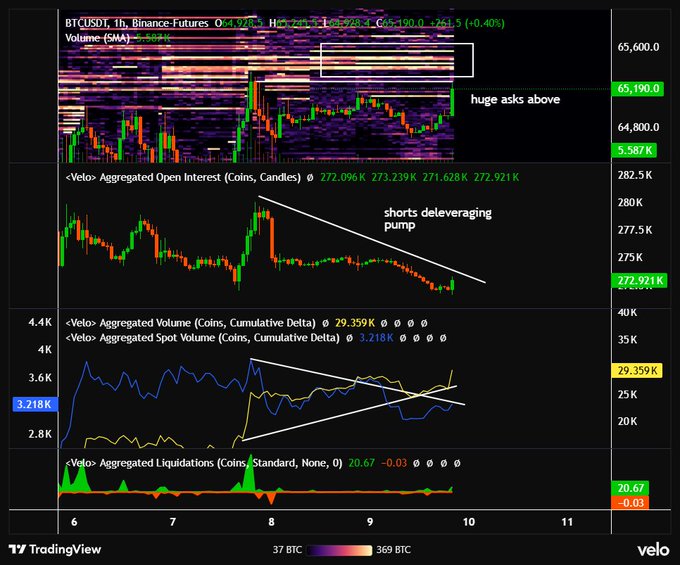Click the TradingView logo
680x565 pixels.
[55, 549]
